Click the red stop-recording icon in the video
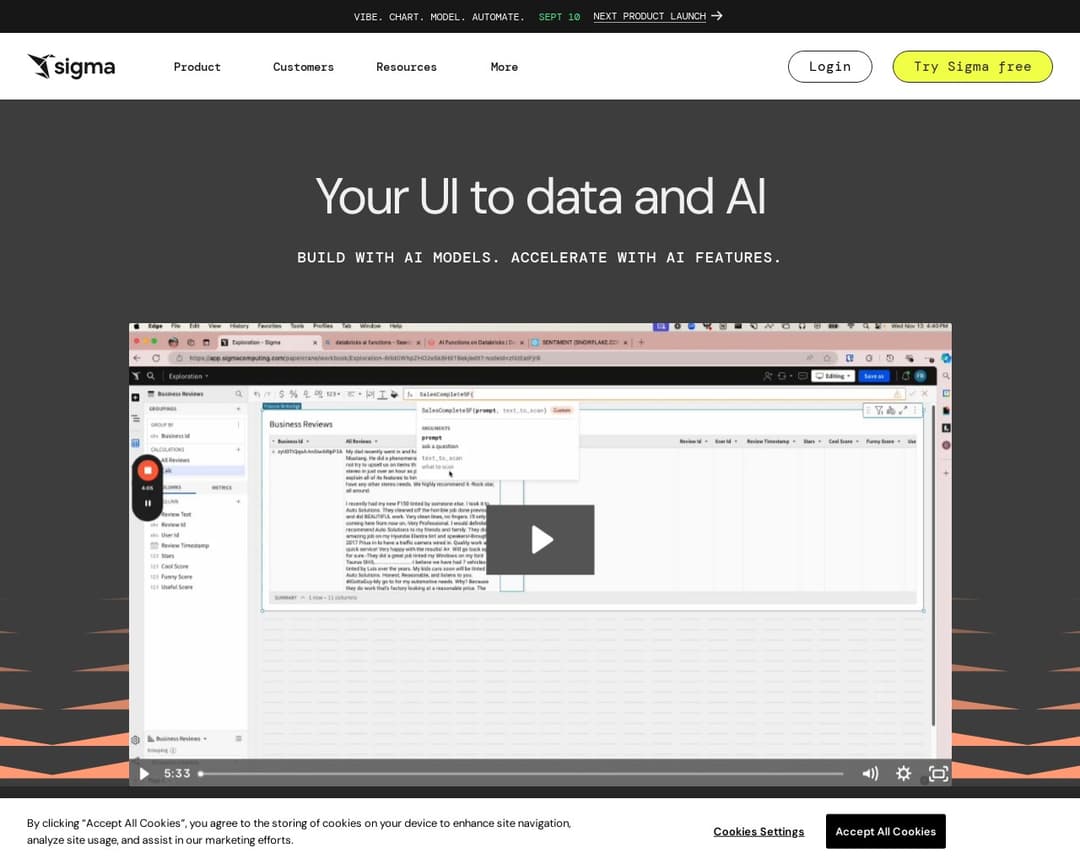Screen dimensions: 1080x864 pyautogui.click(x=147, y=470)
